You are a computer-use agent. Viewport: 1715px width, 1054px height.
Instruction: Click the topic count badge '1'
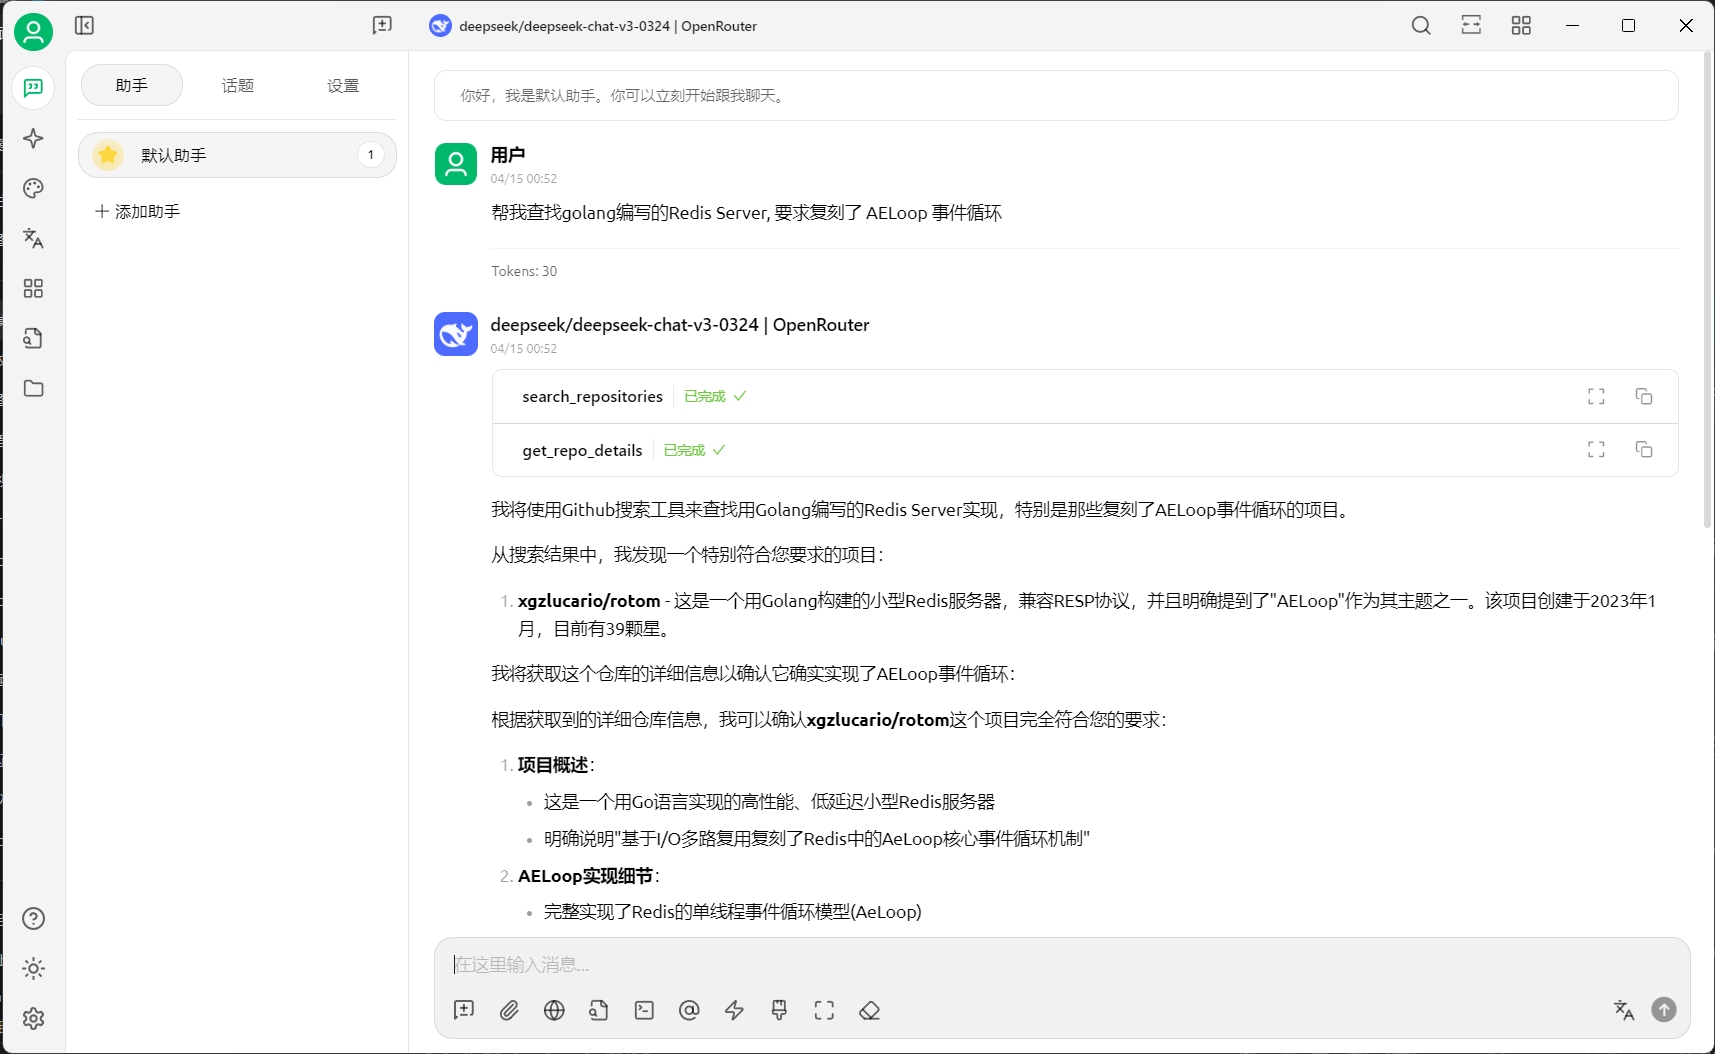pos(371,155)
